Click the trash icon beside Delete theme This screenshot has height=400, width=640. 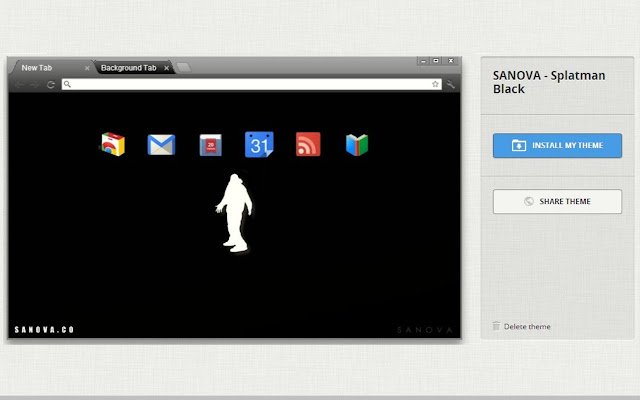pyautogui.click(x=496, y=326)
